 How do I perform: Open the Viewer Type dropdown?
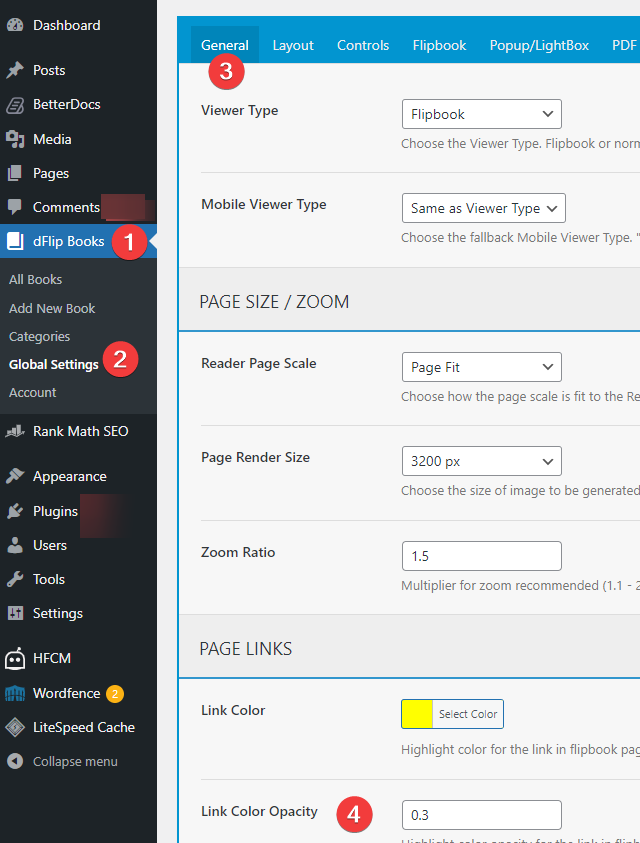[481, 114]
